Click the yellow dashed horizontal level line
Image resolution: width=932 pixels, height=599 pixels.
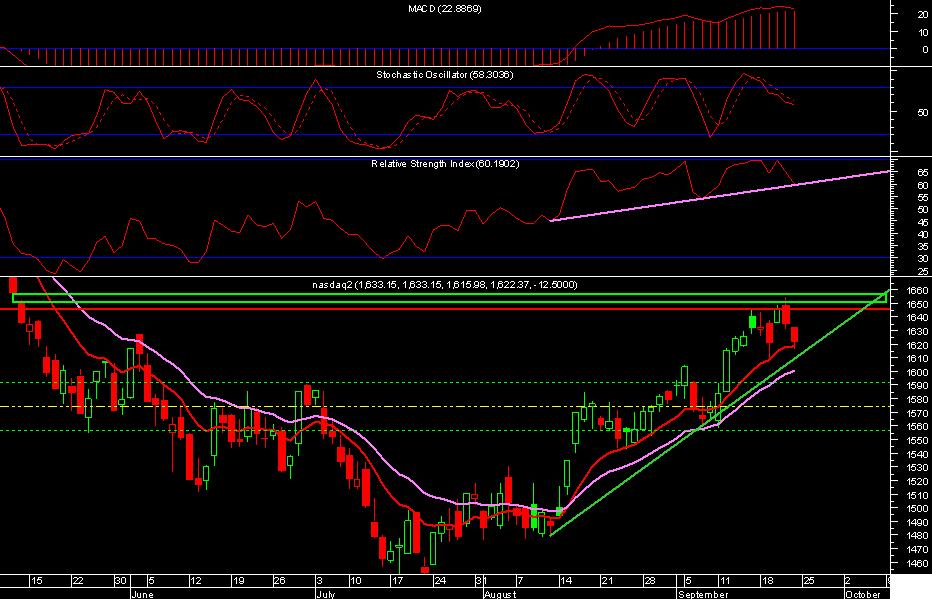click(445, 406)
